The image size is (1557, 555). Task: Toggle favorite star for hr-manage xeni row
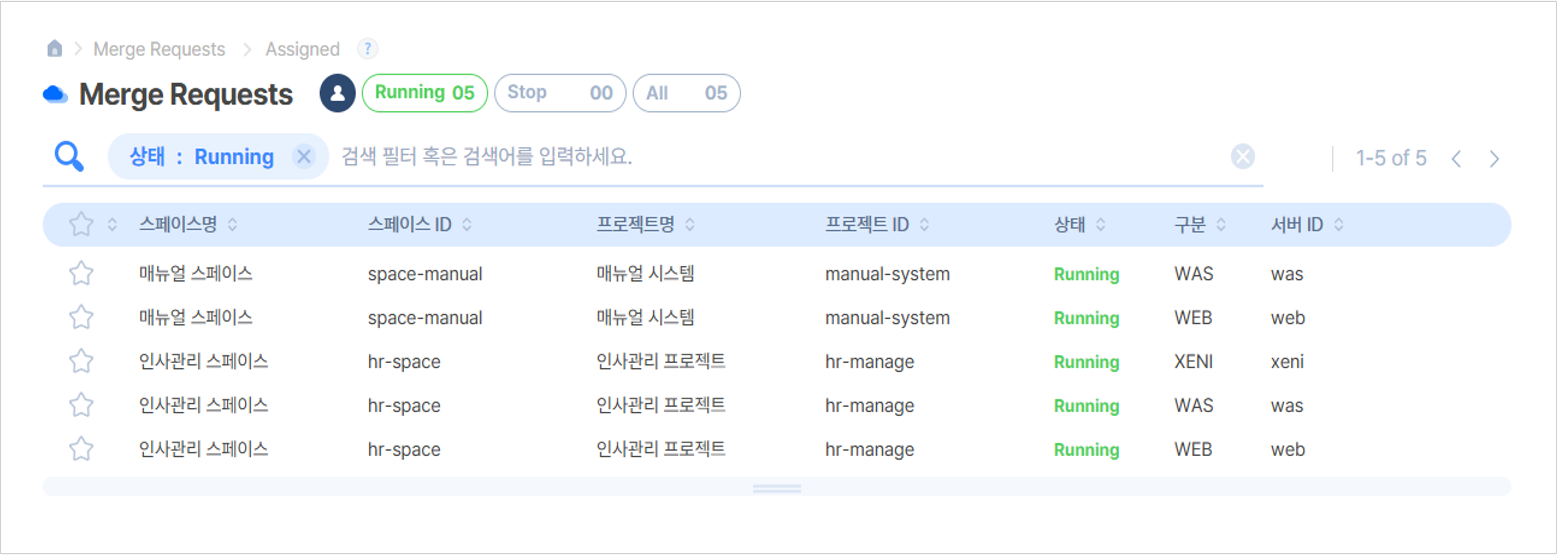point(81,362)
